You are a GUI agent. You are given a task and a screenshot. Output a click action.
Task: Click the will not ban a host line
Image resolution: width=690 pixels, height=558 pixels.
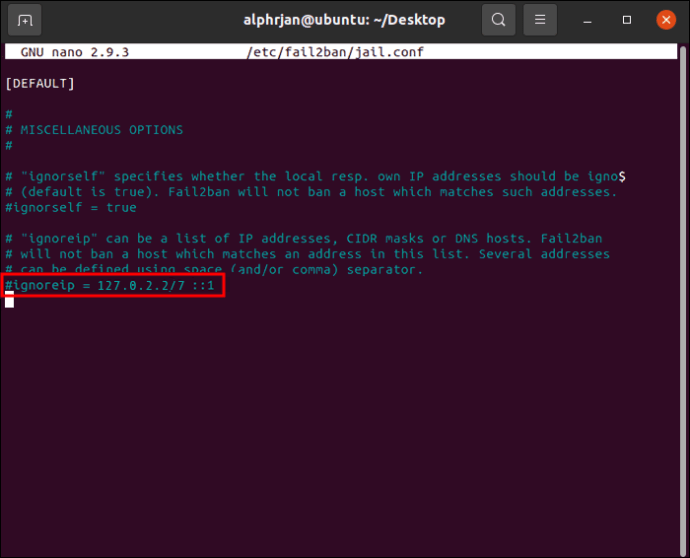[x=308, y=254]
